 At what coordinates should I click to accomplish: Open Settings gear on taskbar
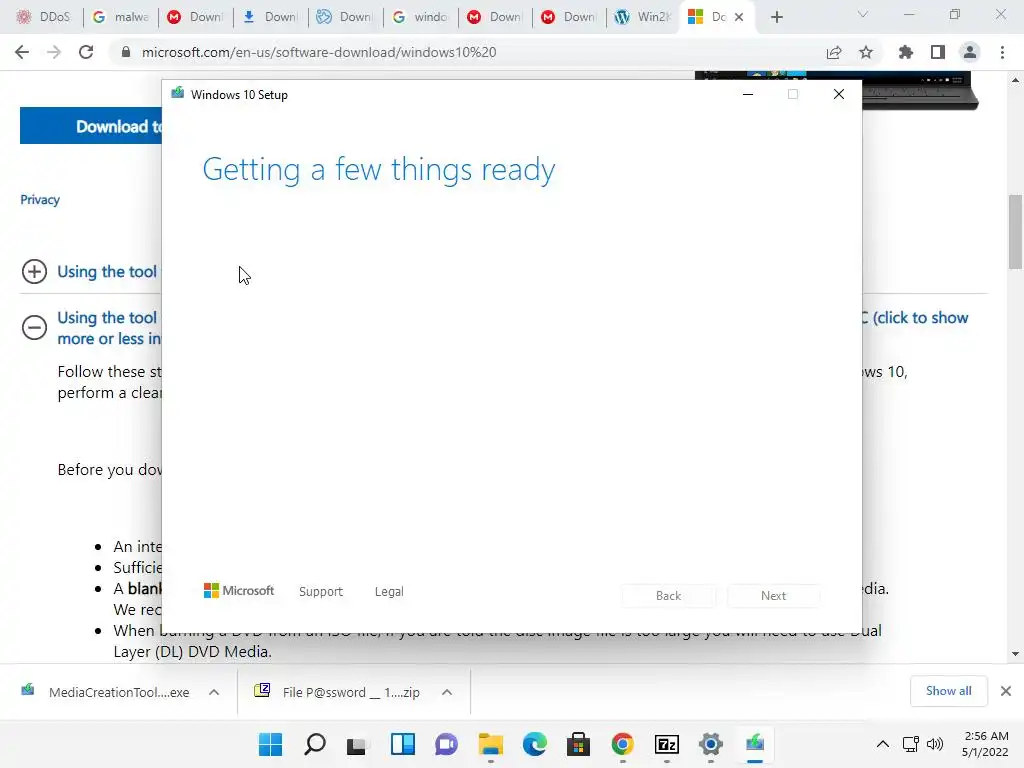point(711,744)
